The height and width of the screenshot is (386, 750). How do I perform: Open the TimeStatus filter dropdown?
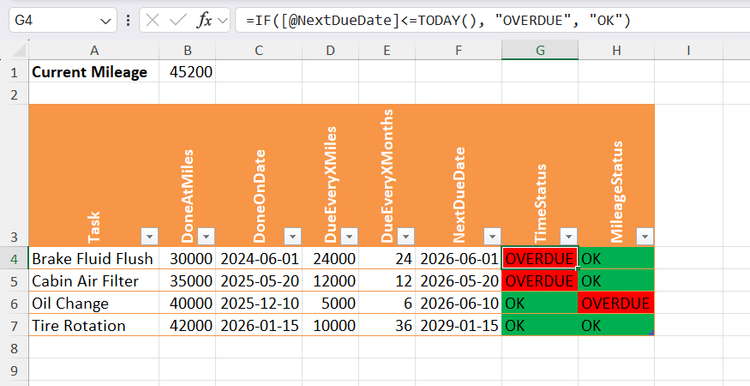(569, 236)
